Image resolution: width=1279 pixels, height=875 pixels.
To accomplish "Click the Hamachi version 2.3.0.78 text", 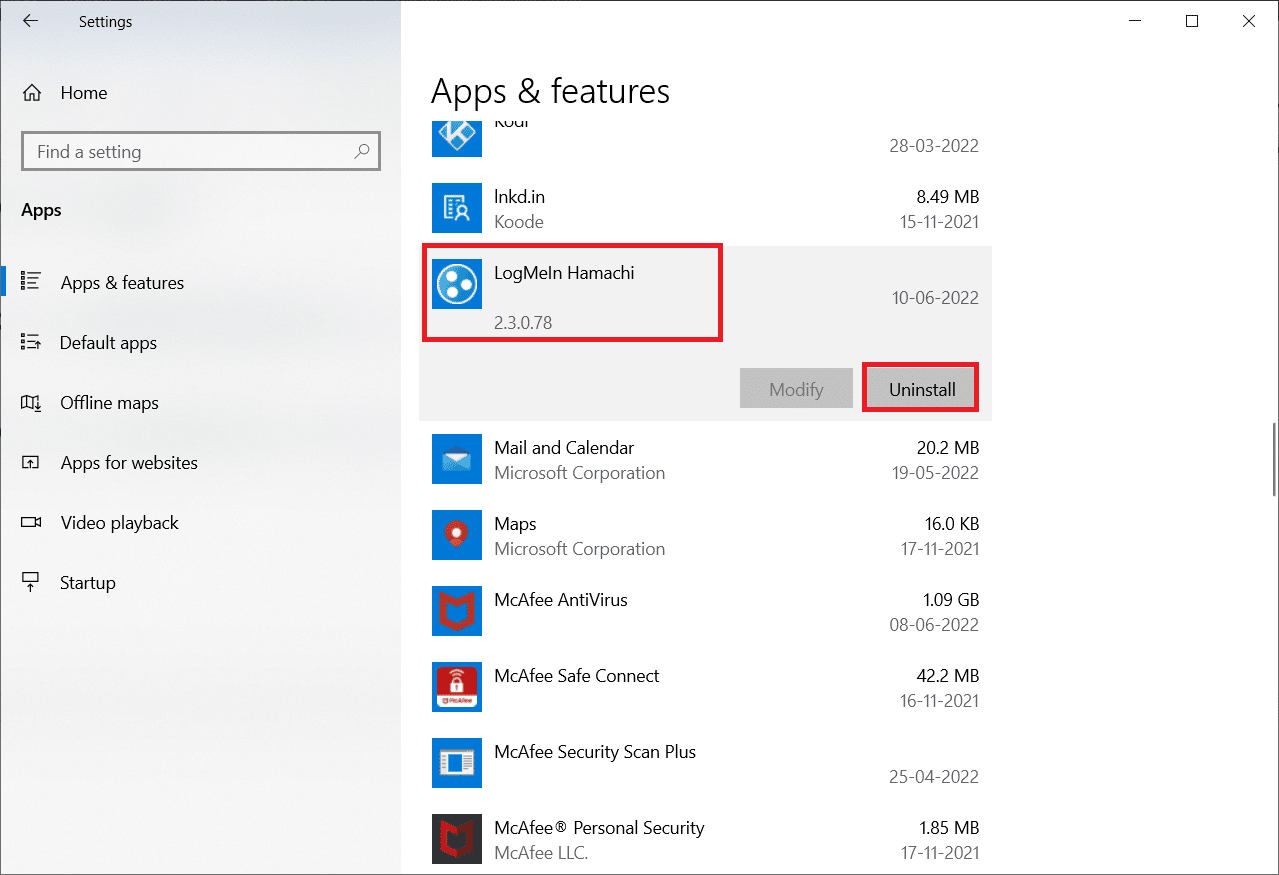I will tap(523, 323).
